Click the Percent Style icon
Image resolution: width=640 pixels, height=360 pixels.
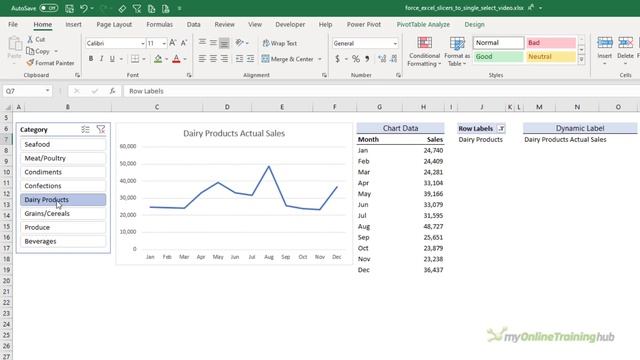356,59
